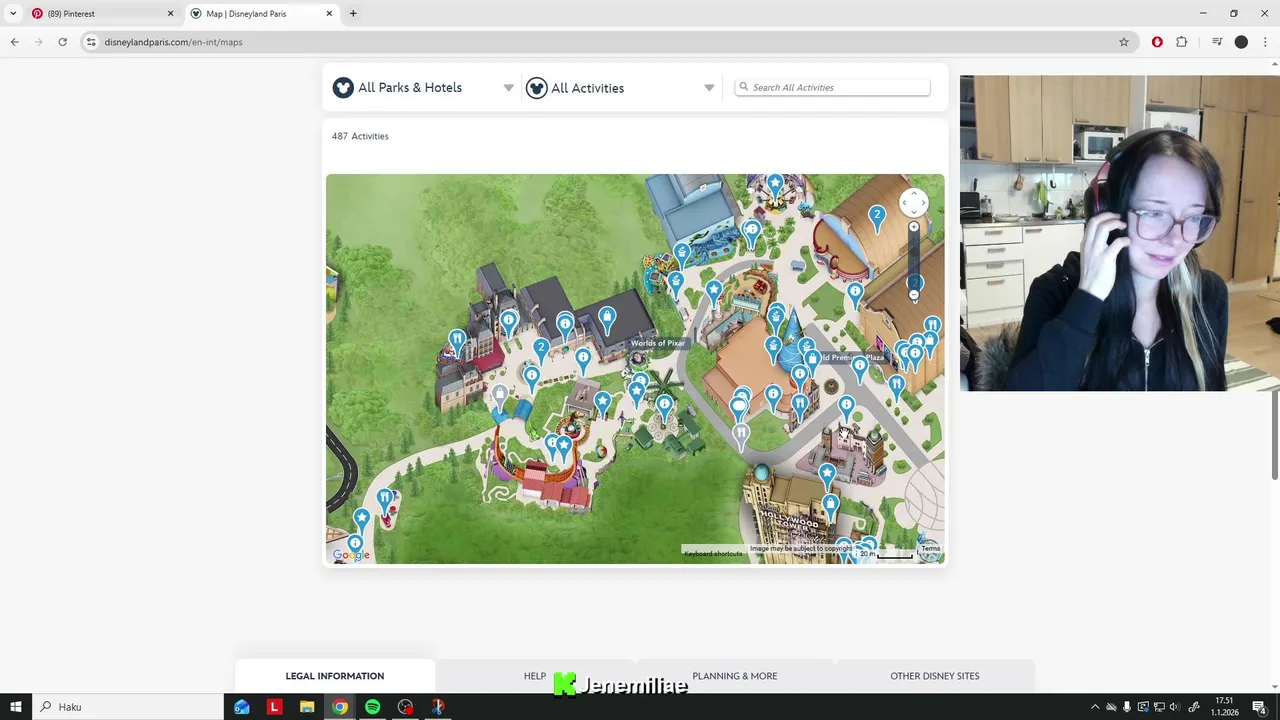
Task: Click the taskbar Haku search box
Action: [128, 707]
